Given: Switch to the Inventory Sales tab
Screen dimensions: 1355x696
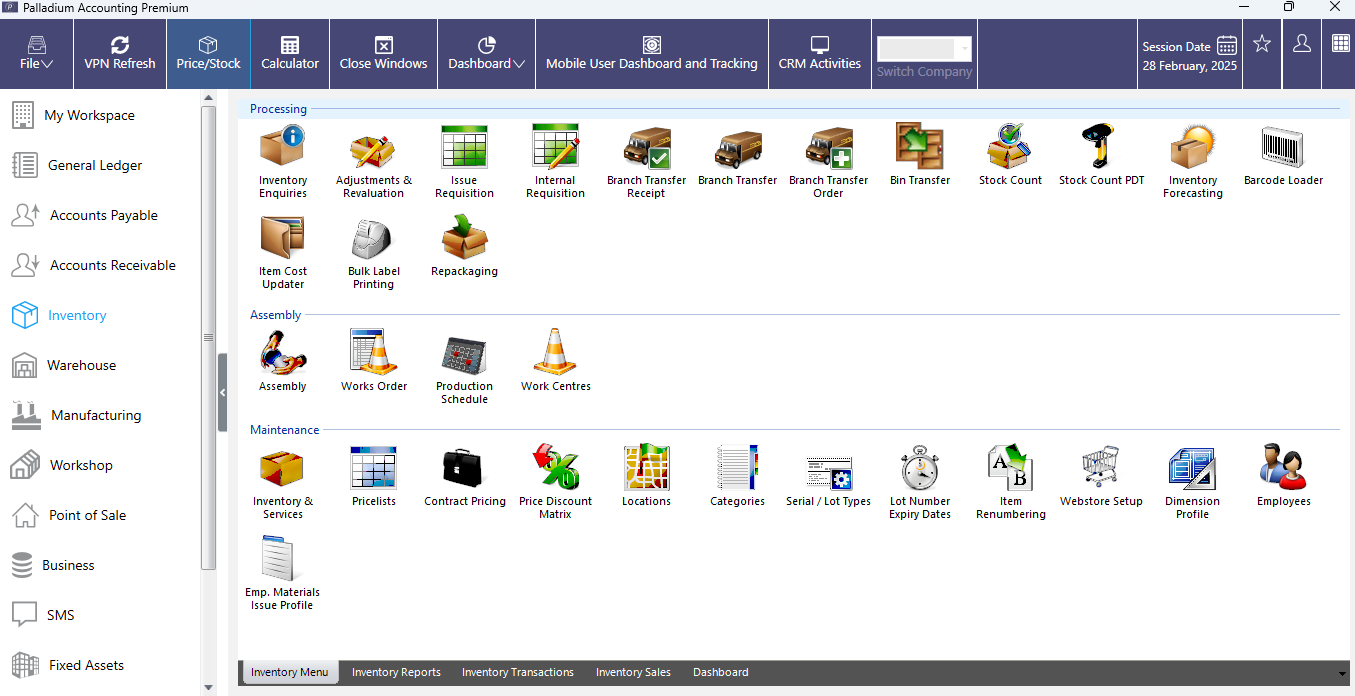Looking at the screenshot, I should [x=633, y=672].
